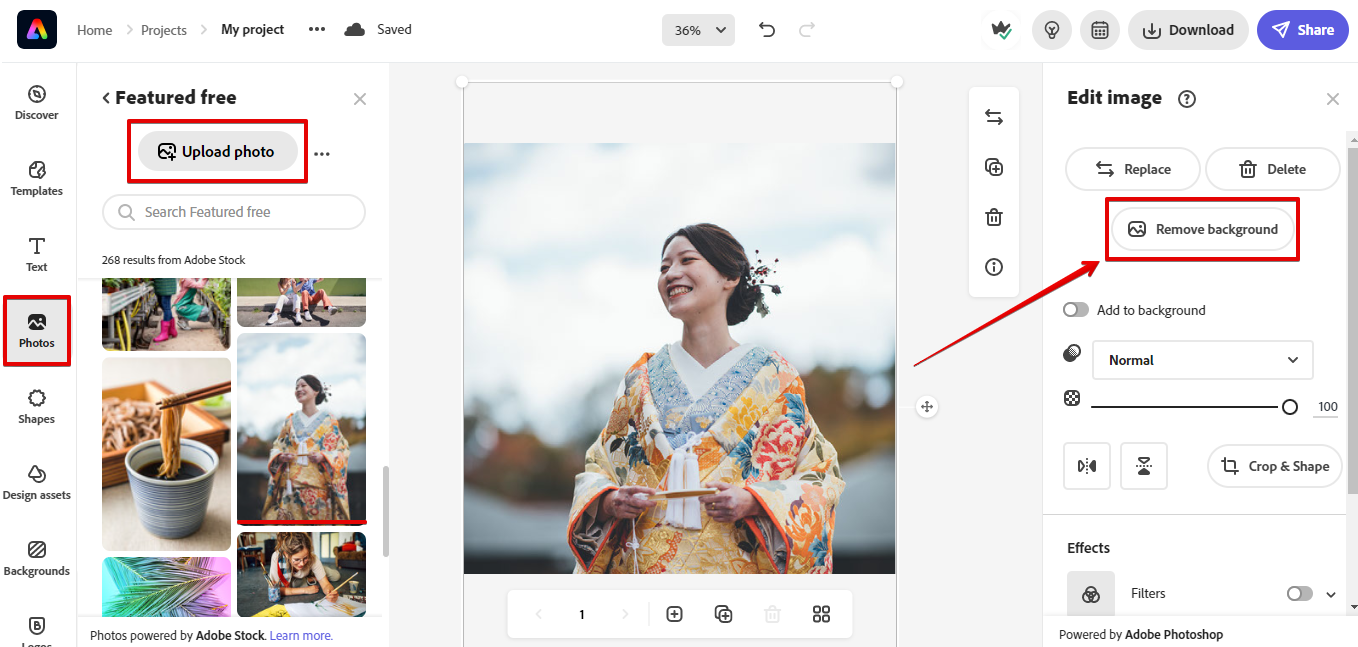The height and width of the screenshot is (647, 1358).
Task: Click the opacity slider handle
Action: pos(1290,407)
